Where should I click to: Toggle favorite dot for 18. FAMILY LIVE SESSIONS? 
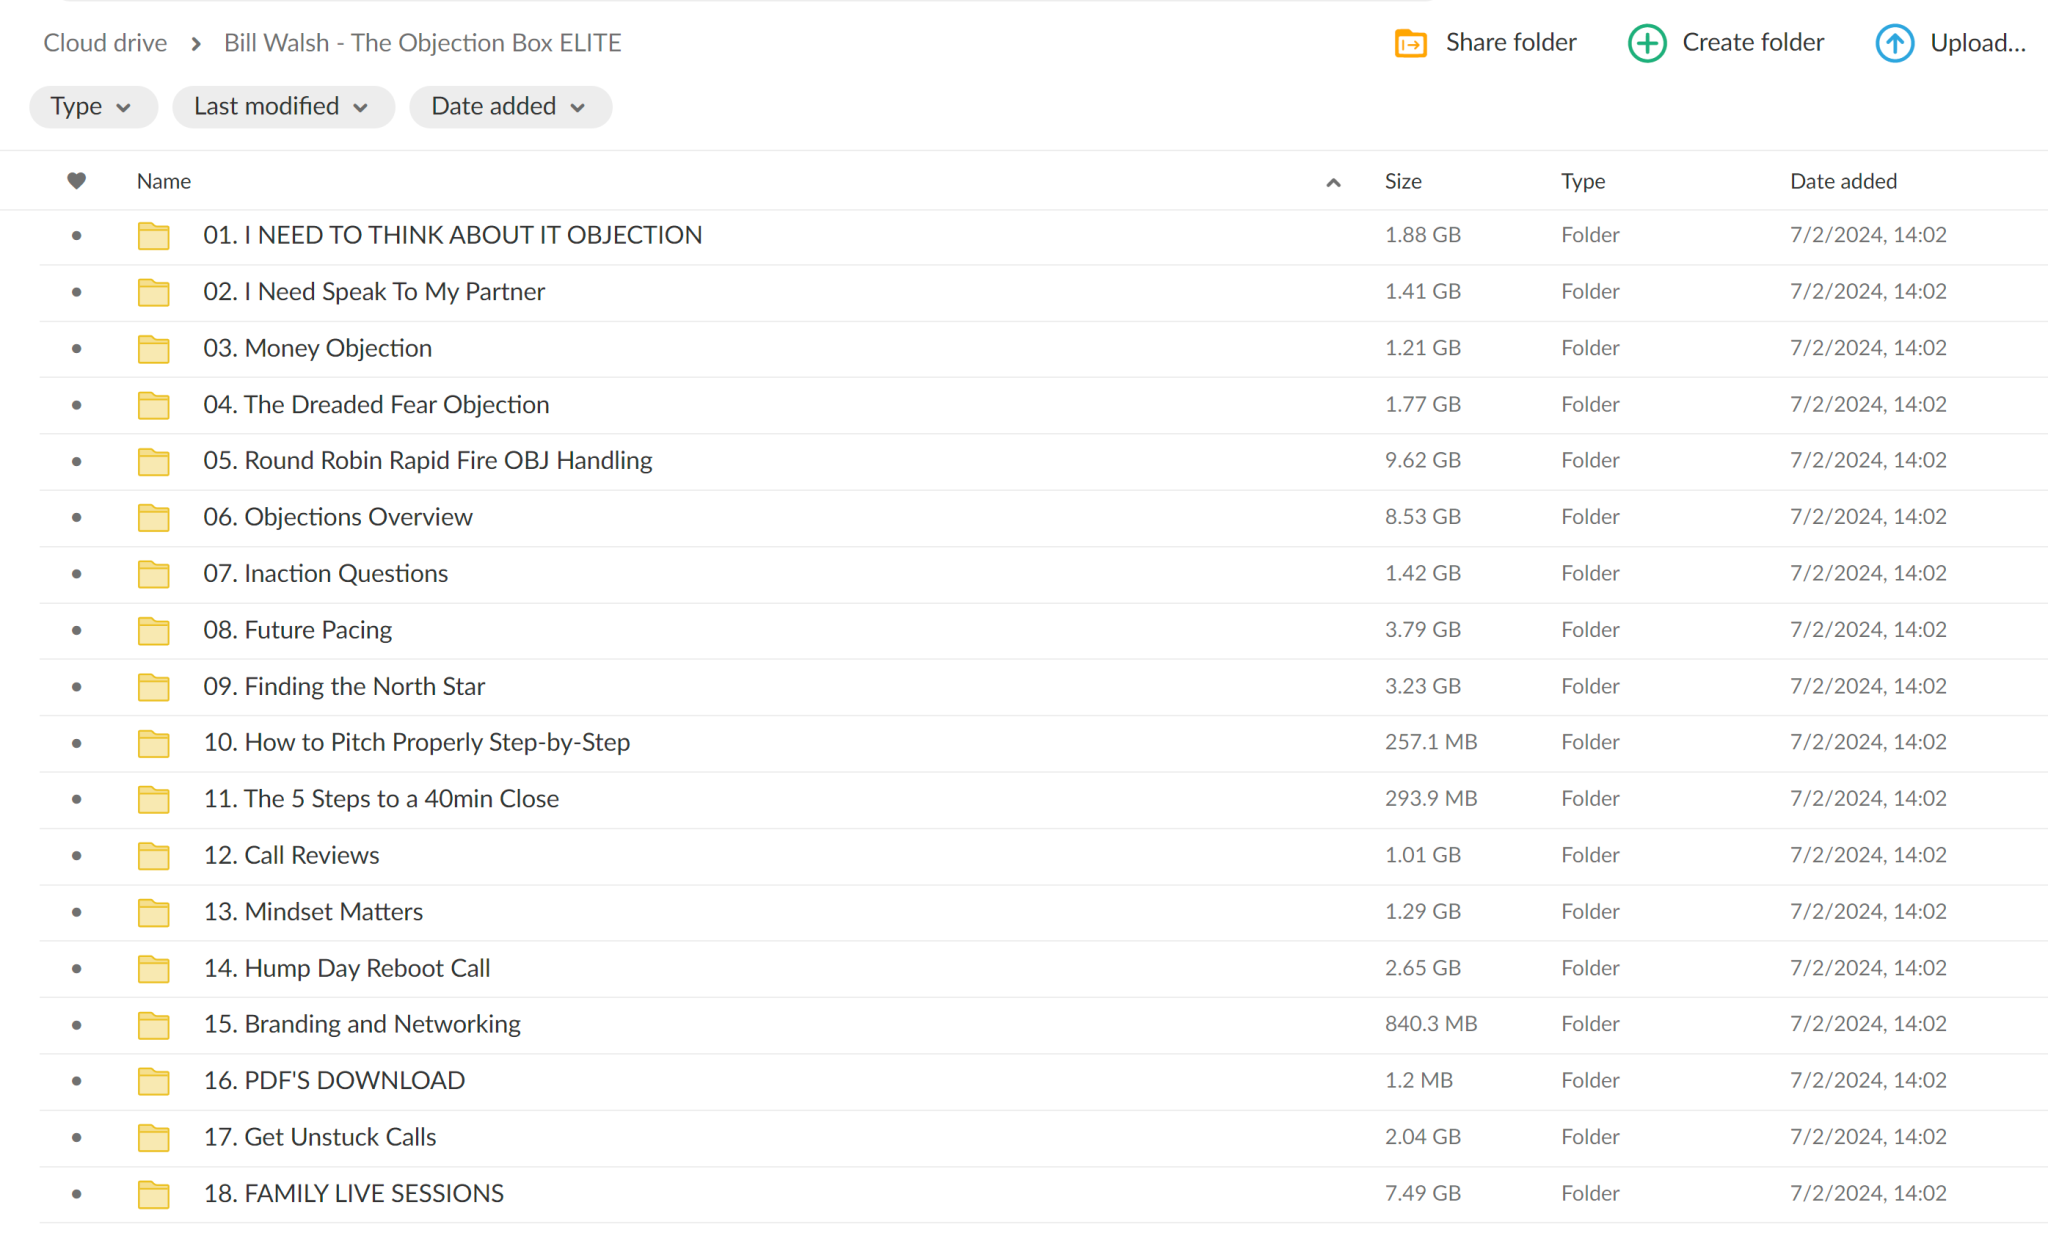(x=76, y=1194)
